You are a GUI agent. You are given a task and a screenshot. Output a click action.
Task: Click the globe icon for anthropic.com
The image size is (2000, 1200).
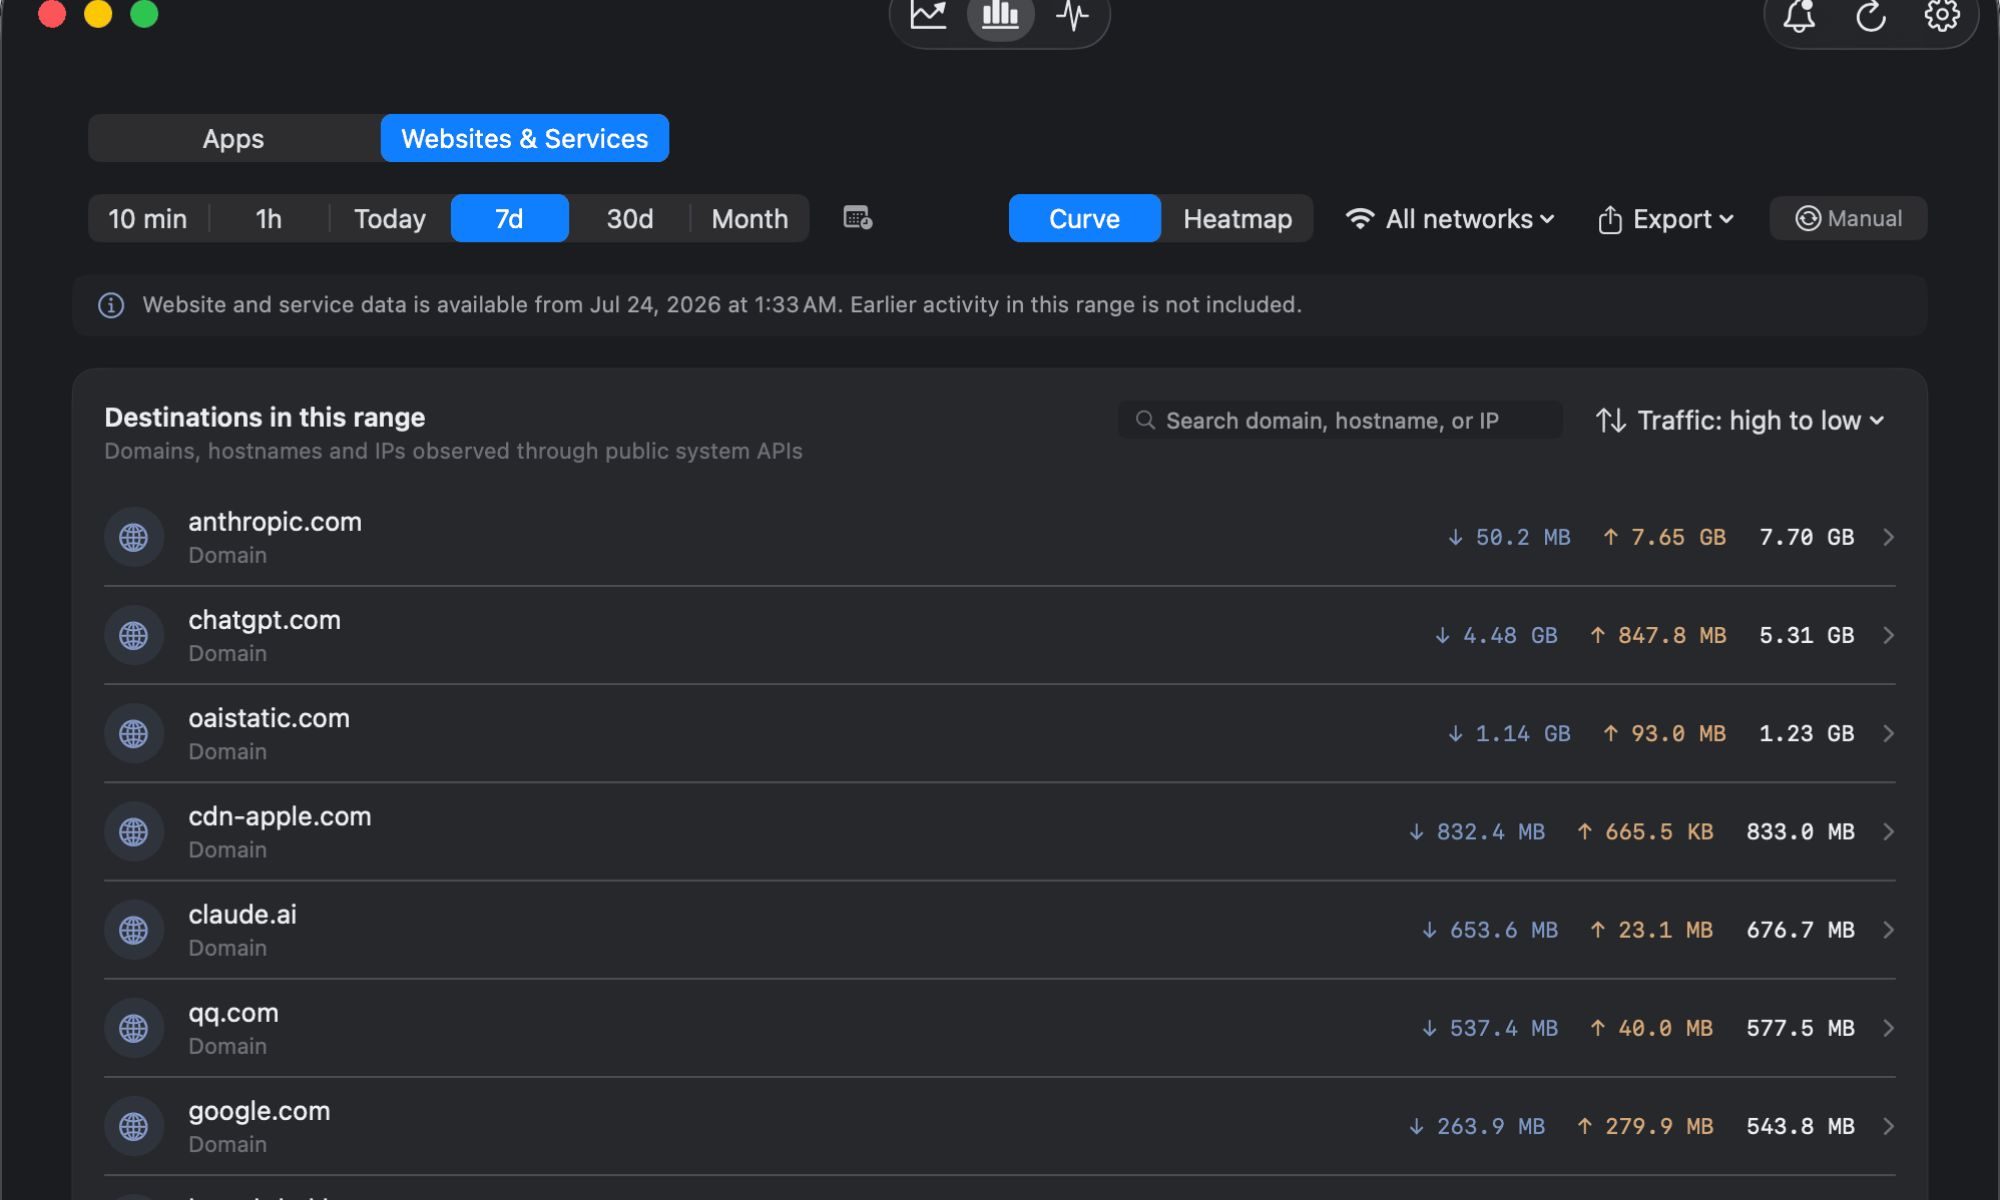click(134, 538)
